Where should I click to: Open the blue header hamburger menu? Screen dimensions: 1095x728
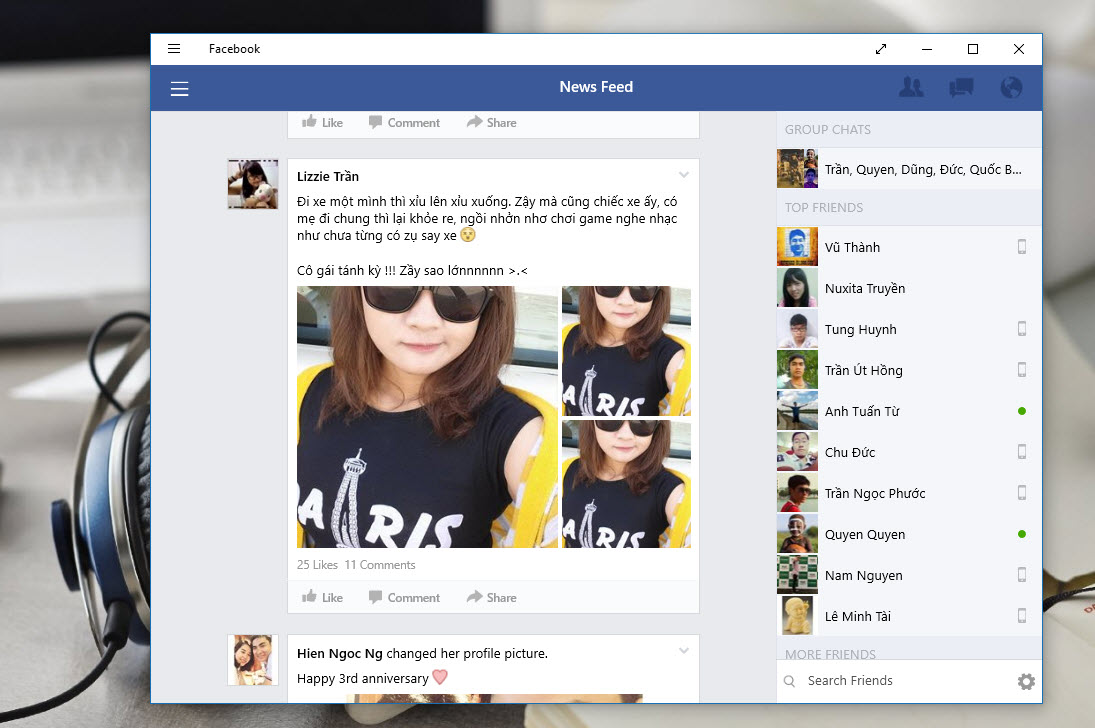point(180,89)
